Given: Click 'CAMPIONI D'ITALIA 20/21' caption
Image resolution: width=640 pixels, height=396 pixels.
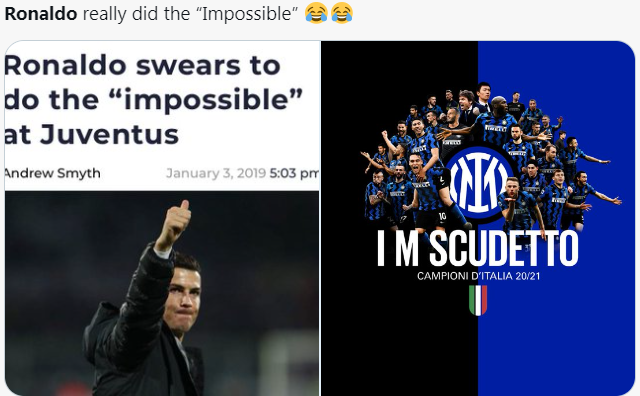Looking at the screenshot, I should pos(478,276).
